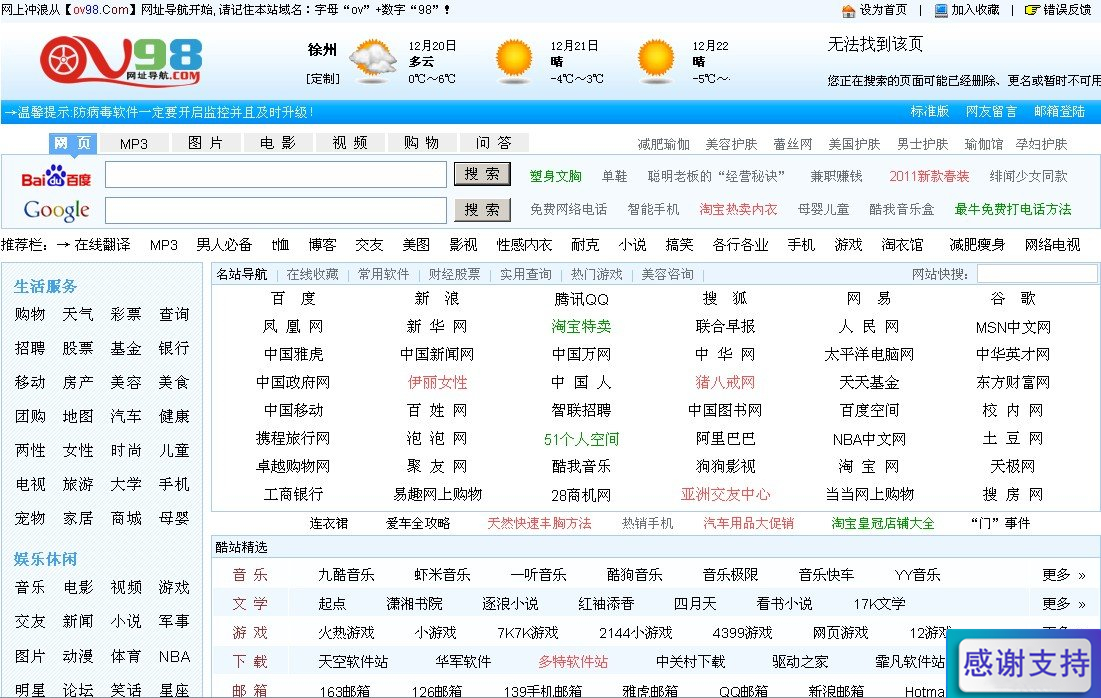Click the 邮箱登陆 link
The image size is (1101, 698).
[x=1059, y=112]
